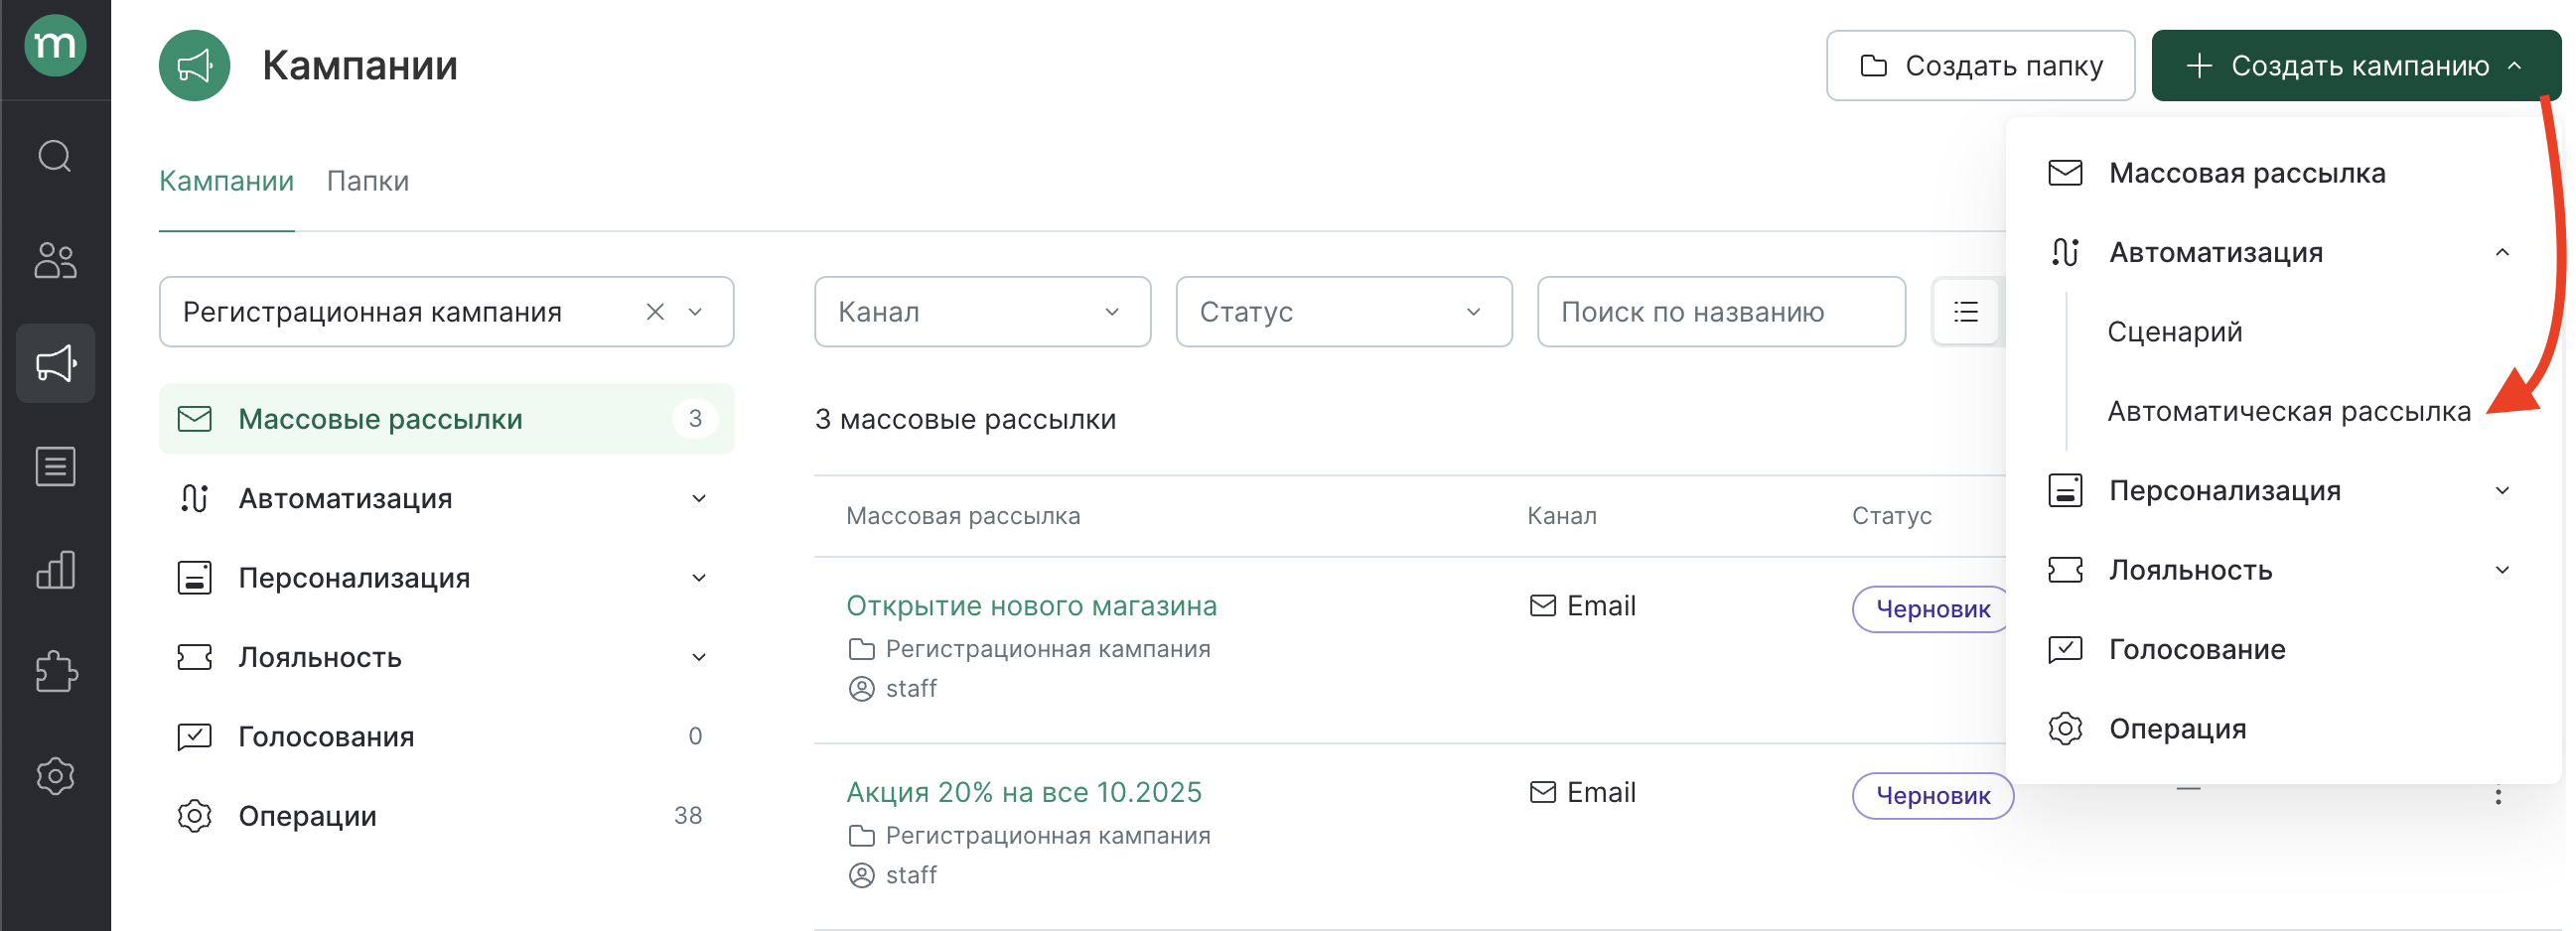This screenshot has width=2576, height=931.
Task: Click the Поиск по названию search field
Action: [x=1720, y=312]
